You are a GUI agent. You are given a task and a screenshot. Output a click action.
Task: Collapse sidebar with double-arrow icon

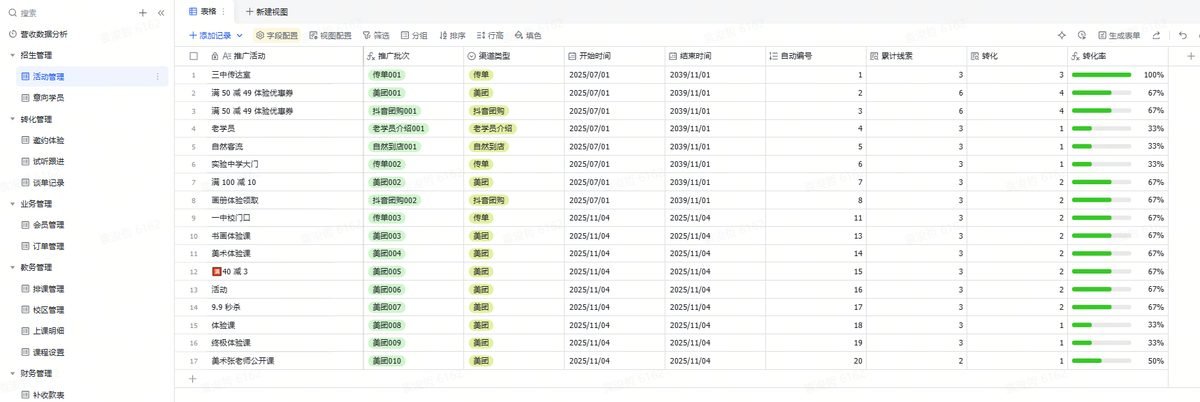coord(161,13)
